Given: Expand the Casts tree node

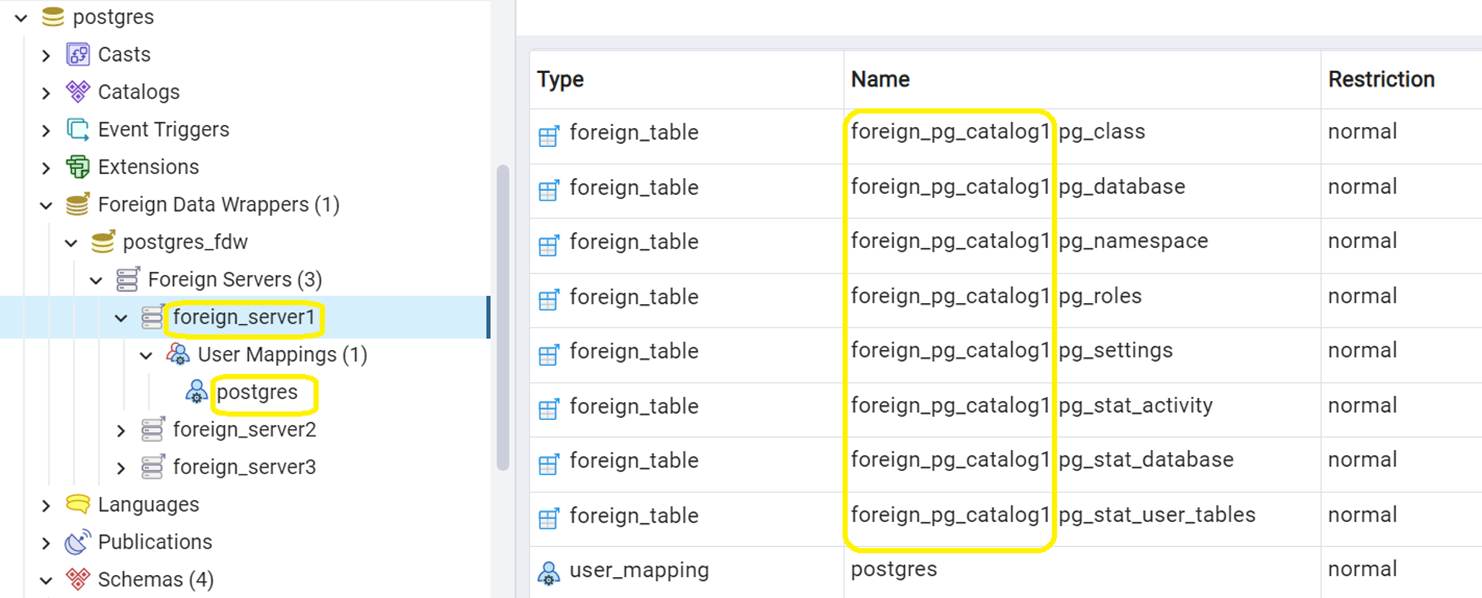Looking at the screenshot, I should click(x=46, y=55).
